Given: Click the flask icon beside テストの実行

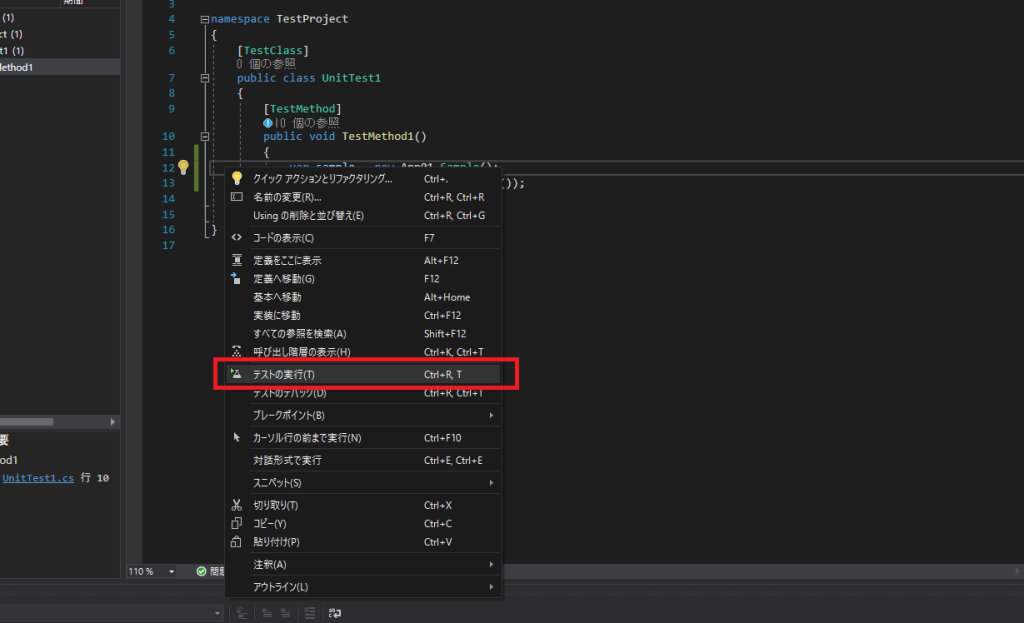Looking at the screenshot, I should (x=237, y=374).
